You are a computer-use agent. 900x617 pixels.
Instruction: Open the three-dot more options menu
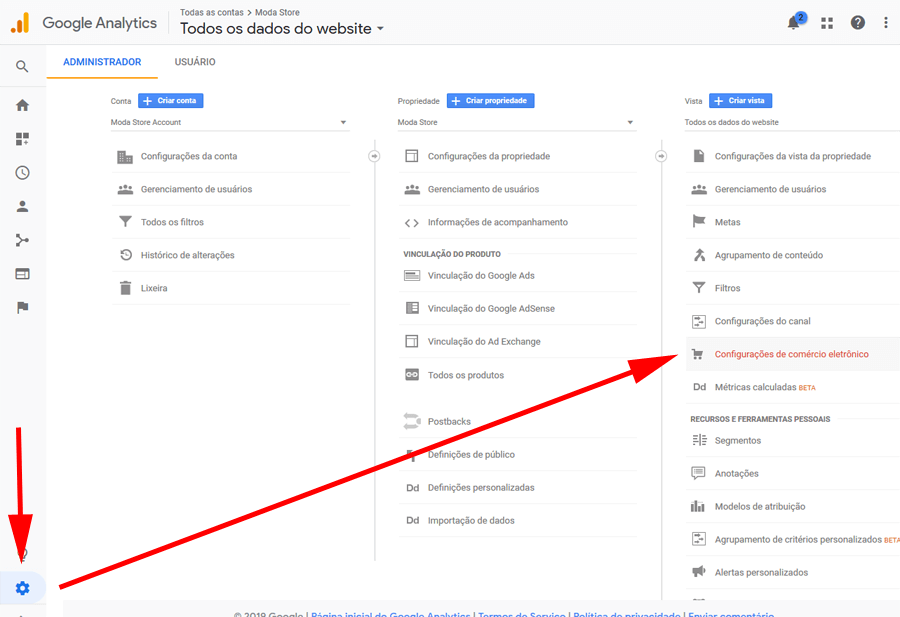click(886, 23)
